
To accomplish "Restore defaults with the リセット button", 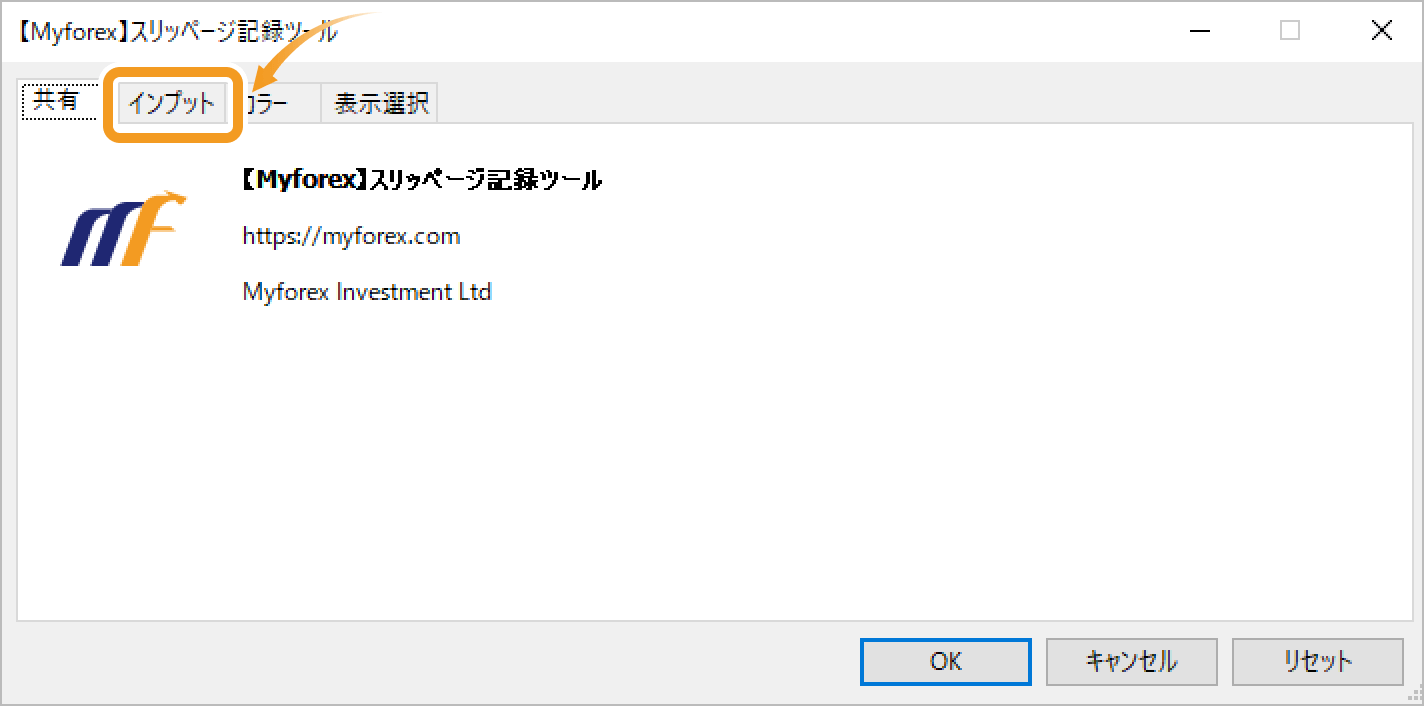I will (x=1318, y=661).
